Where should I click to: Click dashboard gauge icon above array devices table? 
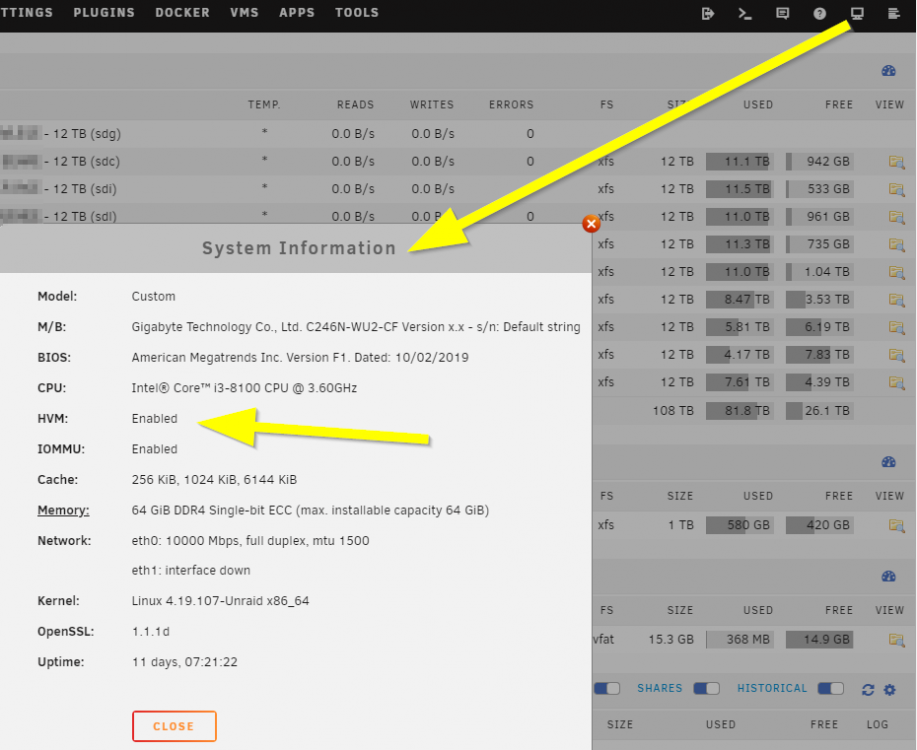(889, 71)
